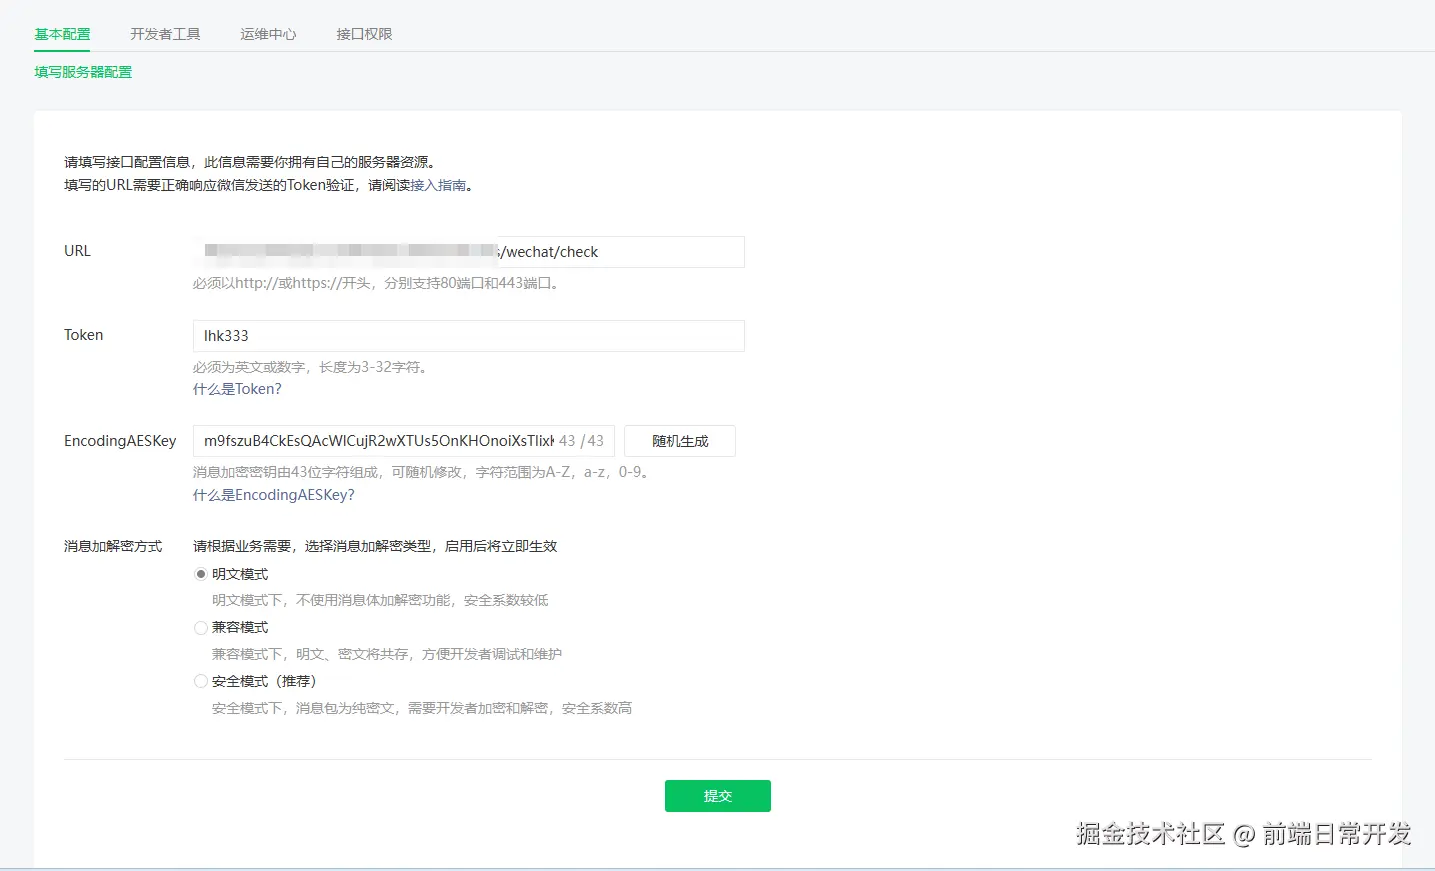Open the 接口权限 tab
Image resolution: width=1435 pixels, height=871 pixels.
point(364,34)
